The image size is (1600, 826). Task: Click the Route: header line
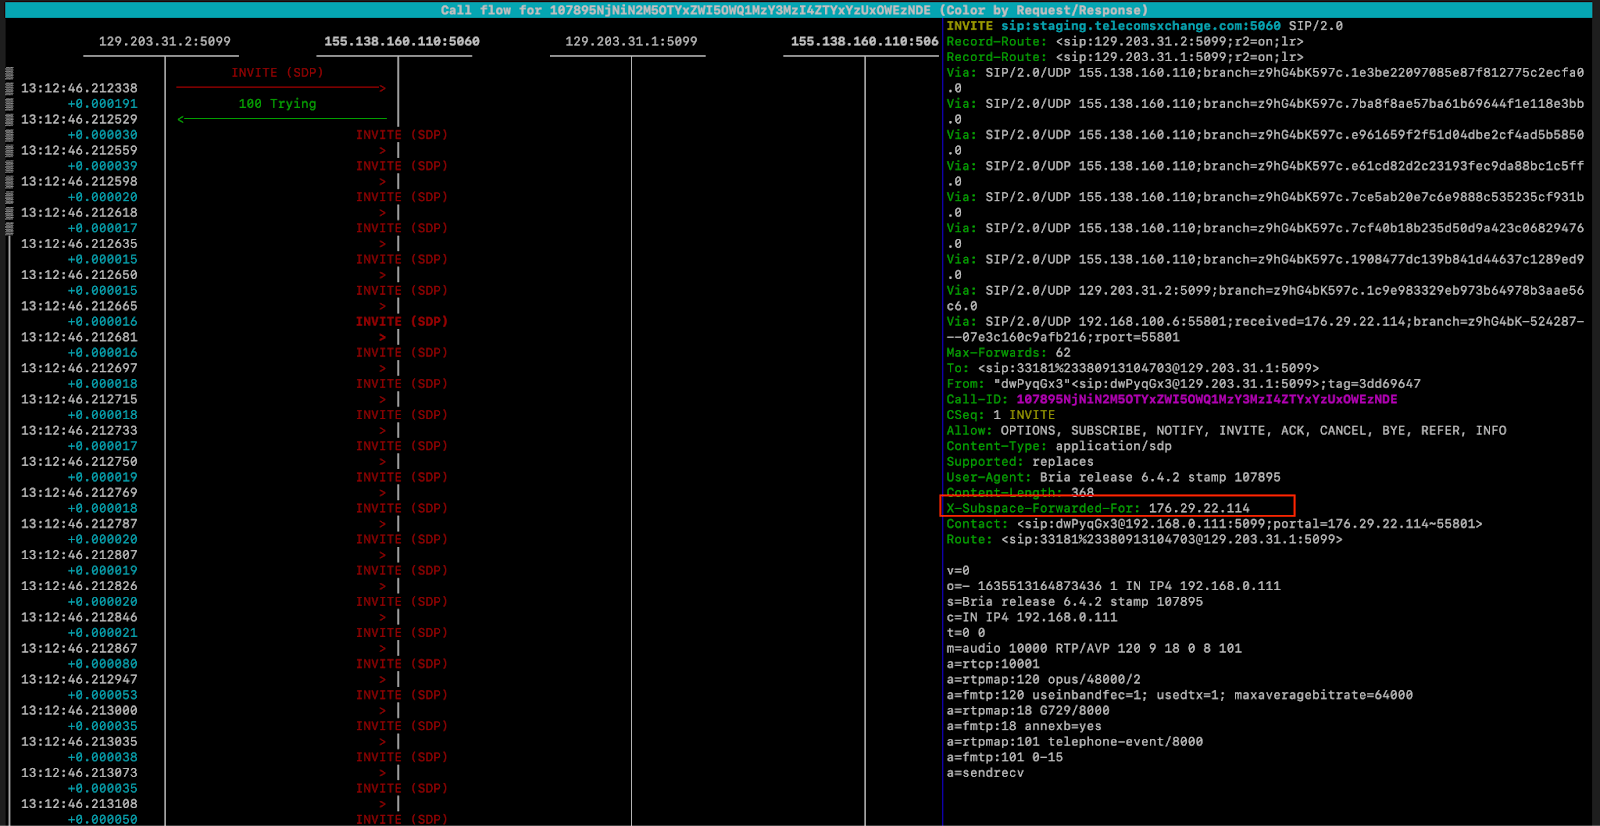[x=1144, y=539]
